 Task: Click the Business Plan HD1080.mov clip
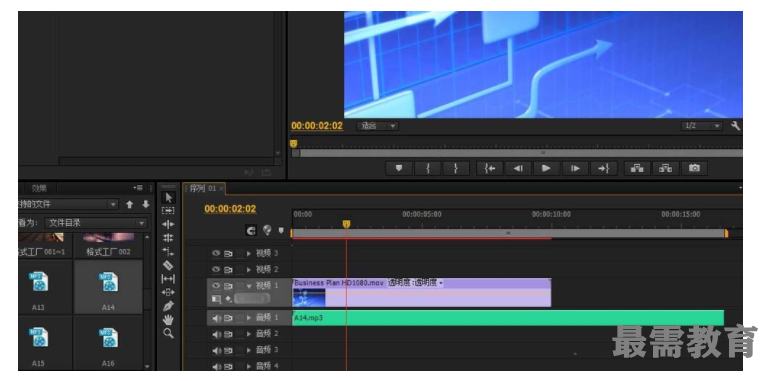pos(421,292)
